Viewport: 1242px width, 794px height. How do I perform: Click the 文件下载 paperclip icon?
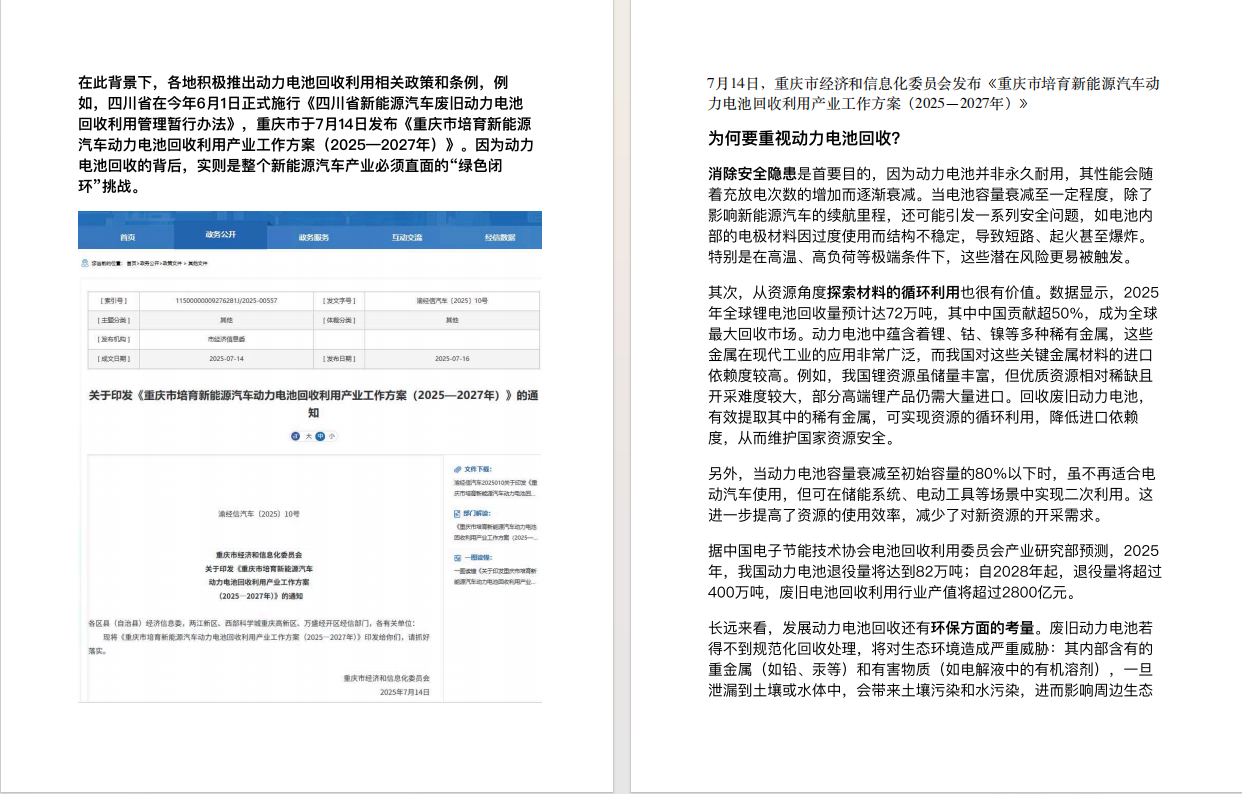tap(457, 468)
